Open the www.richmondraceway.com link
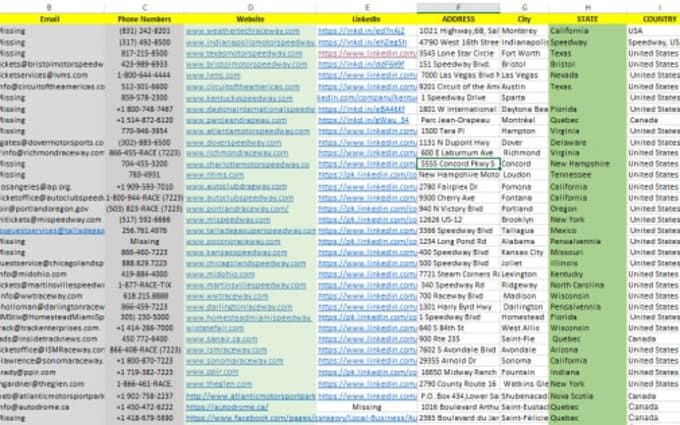 click(237, 153)
